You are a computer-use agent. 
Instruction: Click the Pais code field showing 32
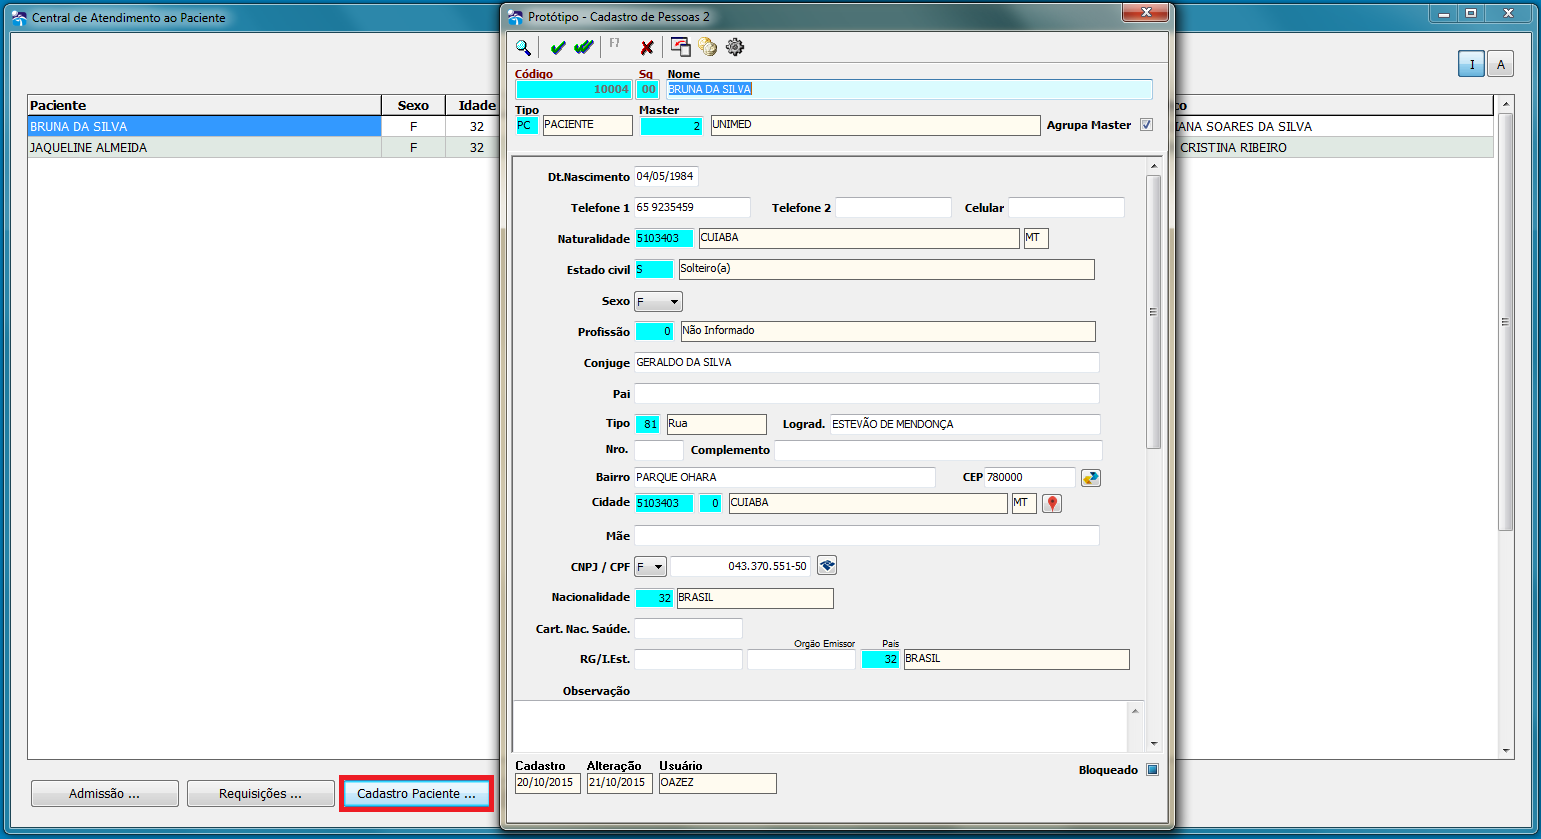(x=880, y=659)
